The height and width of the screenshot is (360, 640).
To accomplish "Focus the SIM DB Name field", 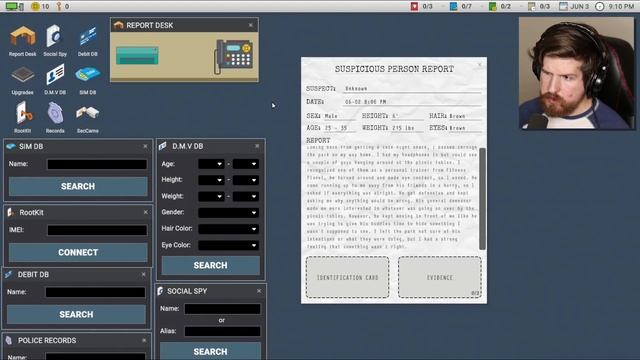I will coord(97,164).
